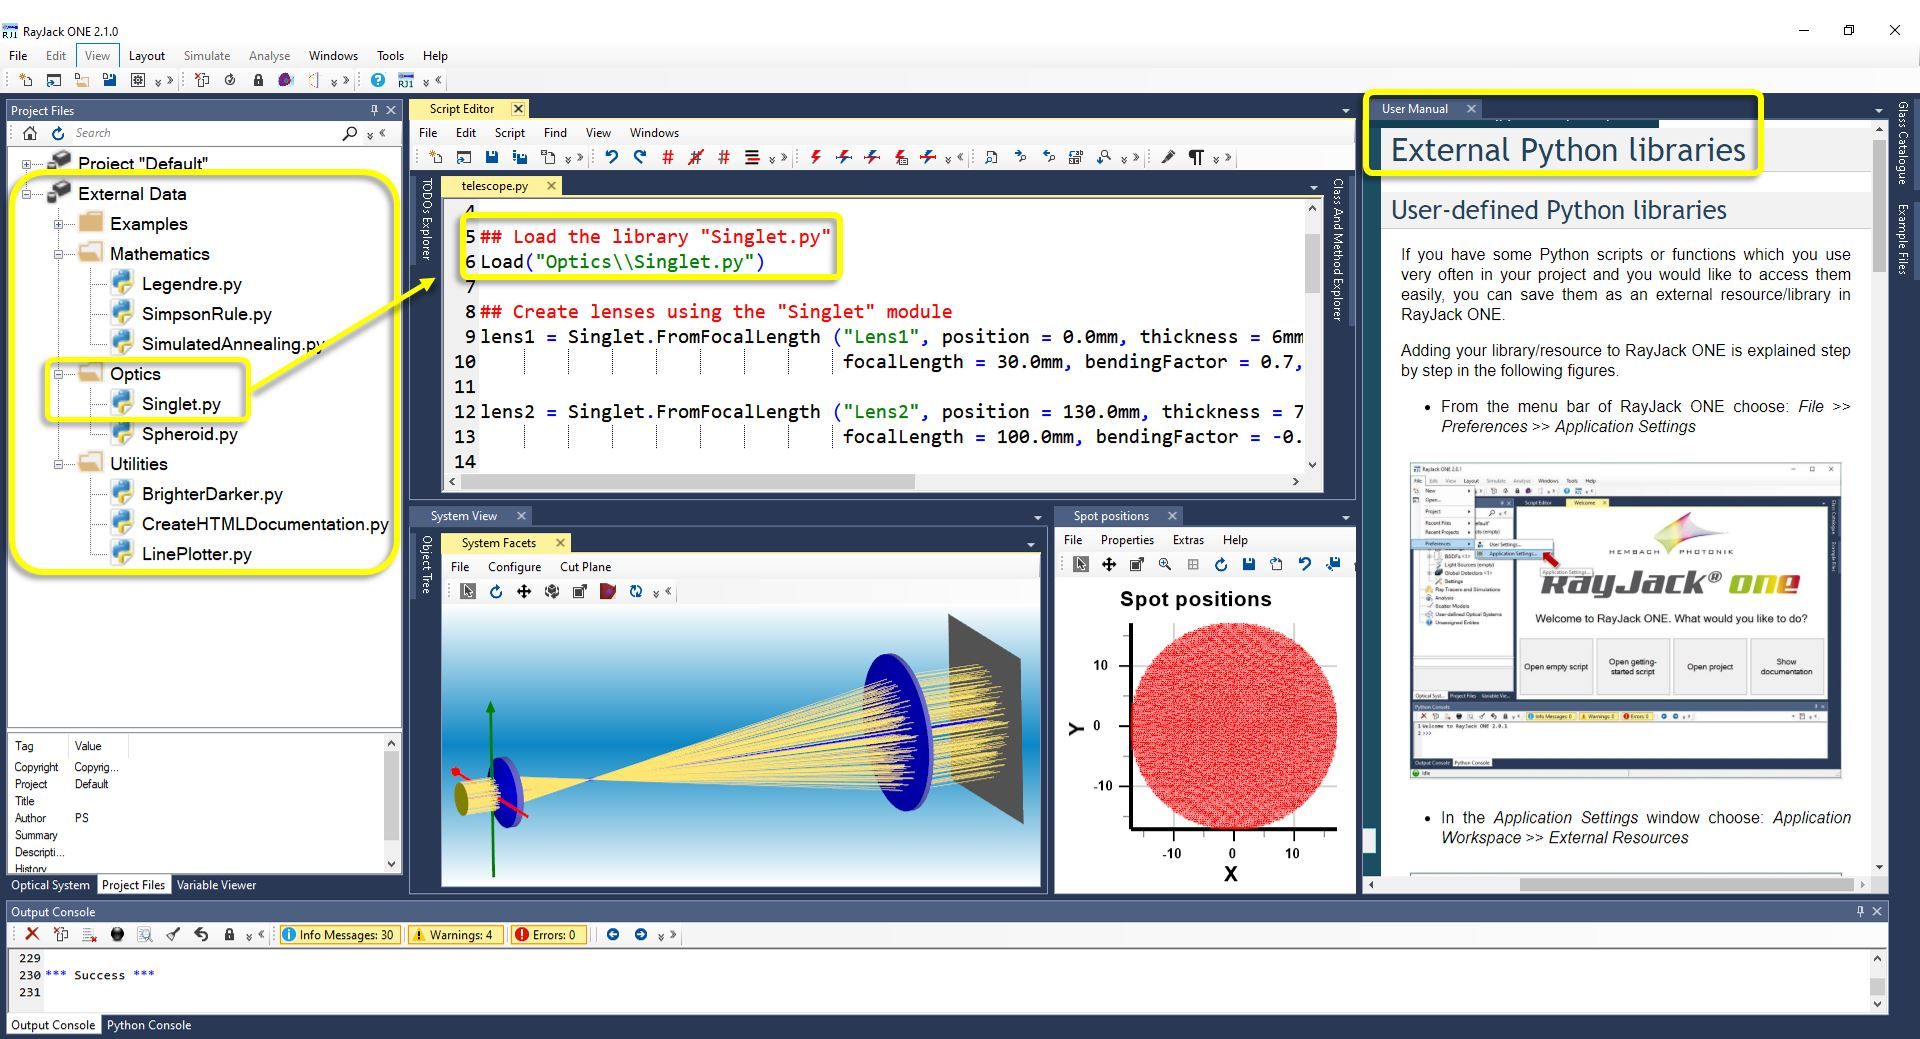1920x1039 pixels.
Task: Toggle the Errors: 0 filter
Action: tap(546, 935)
